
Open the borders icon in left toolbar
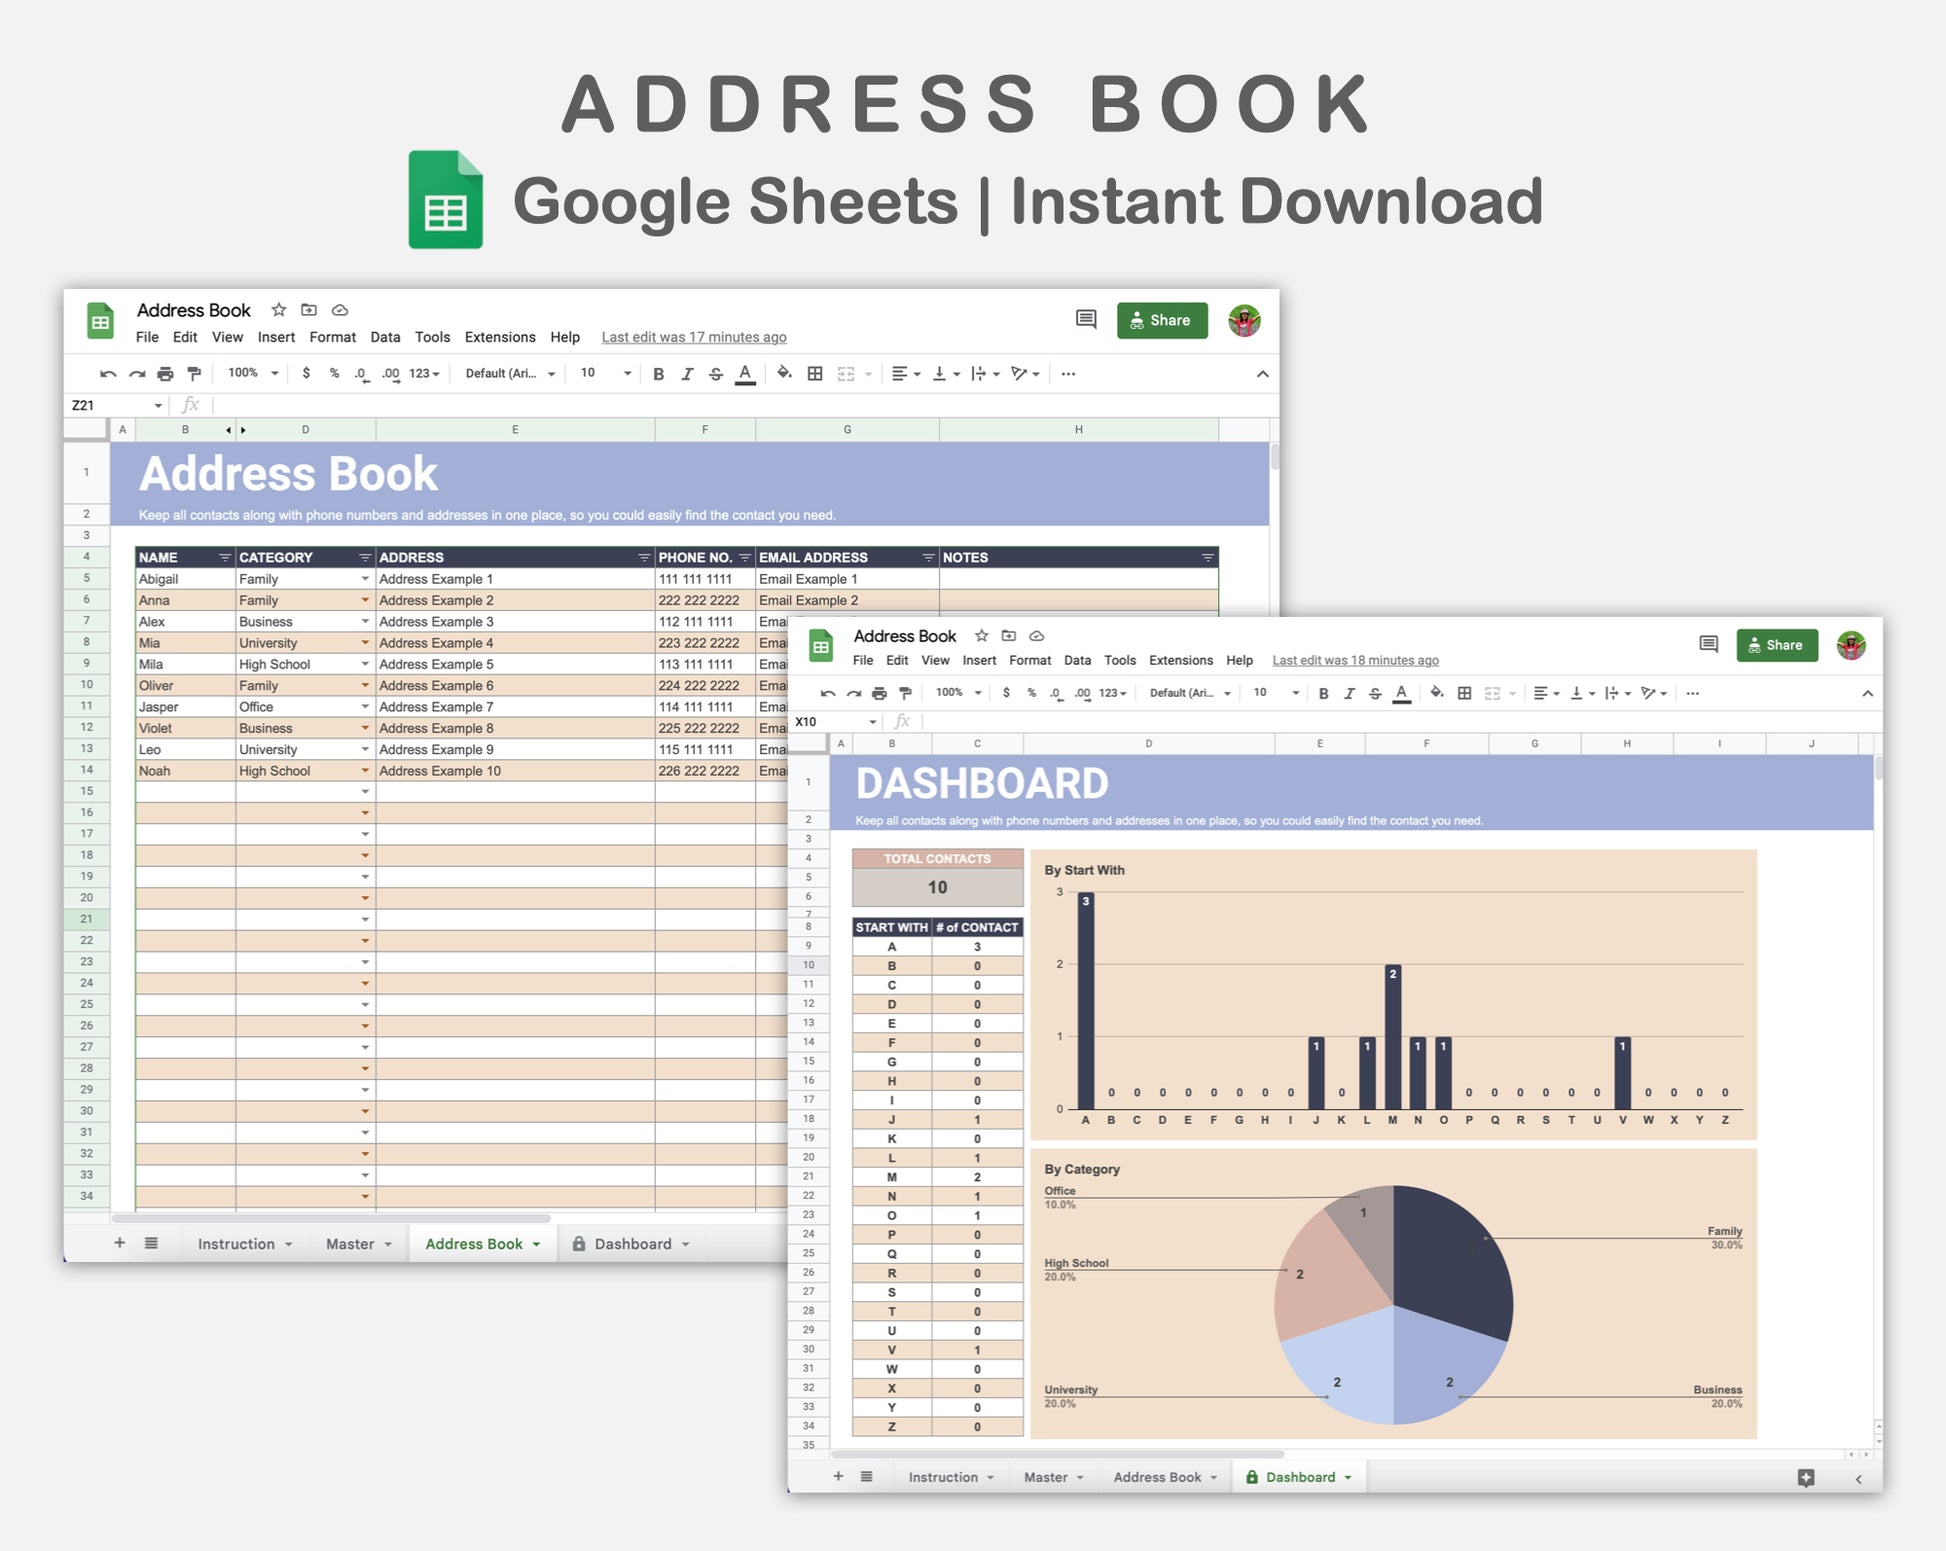click(815, 374)
